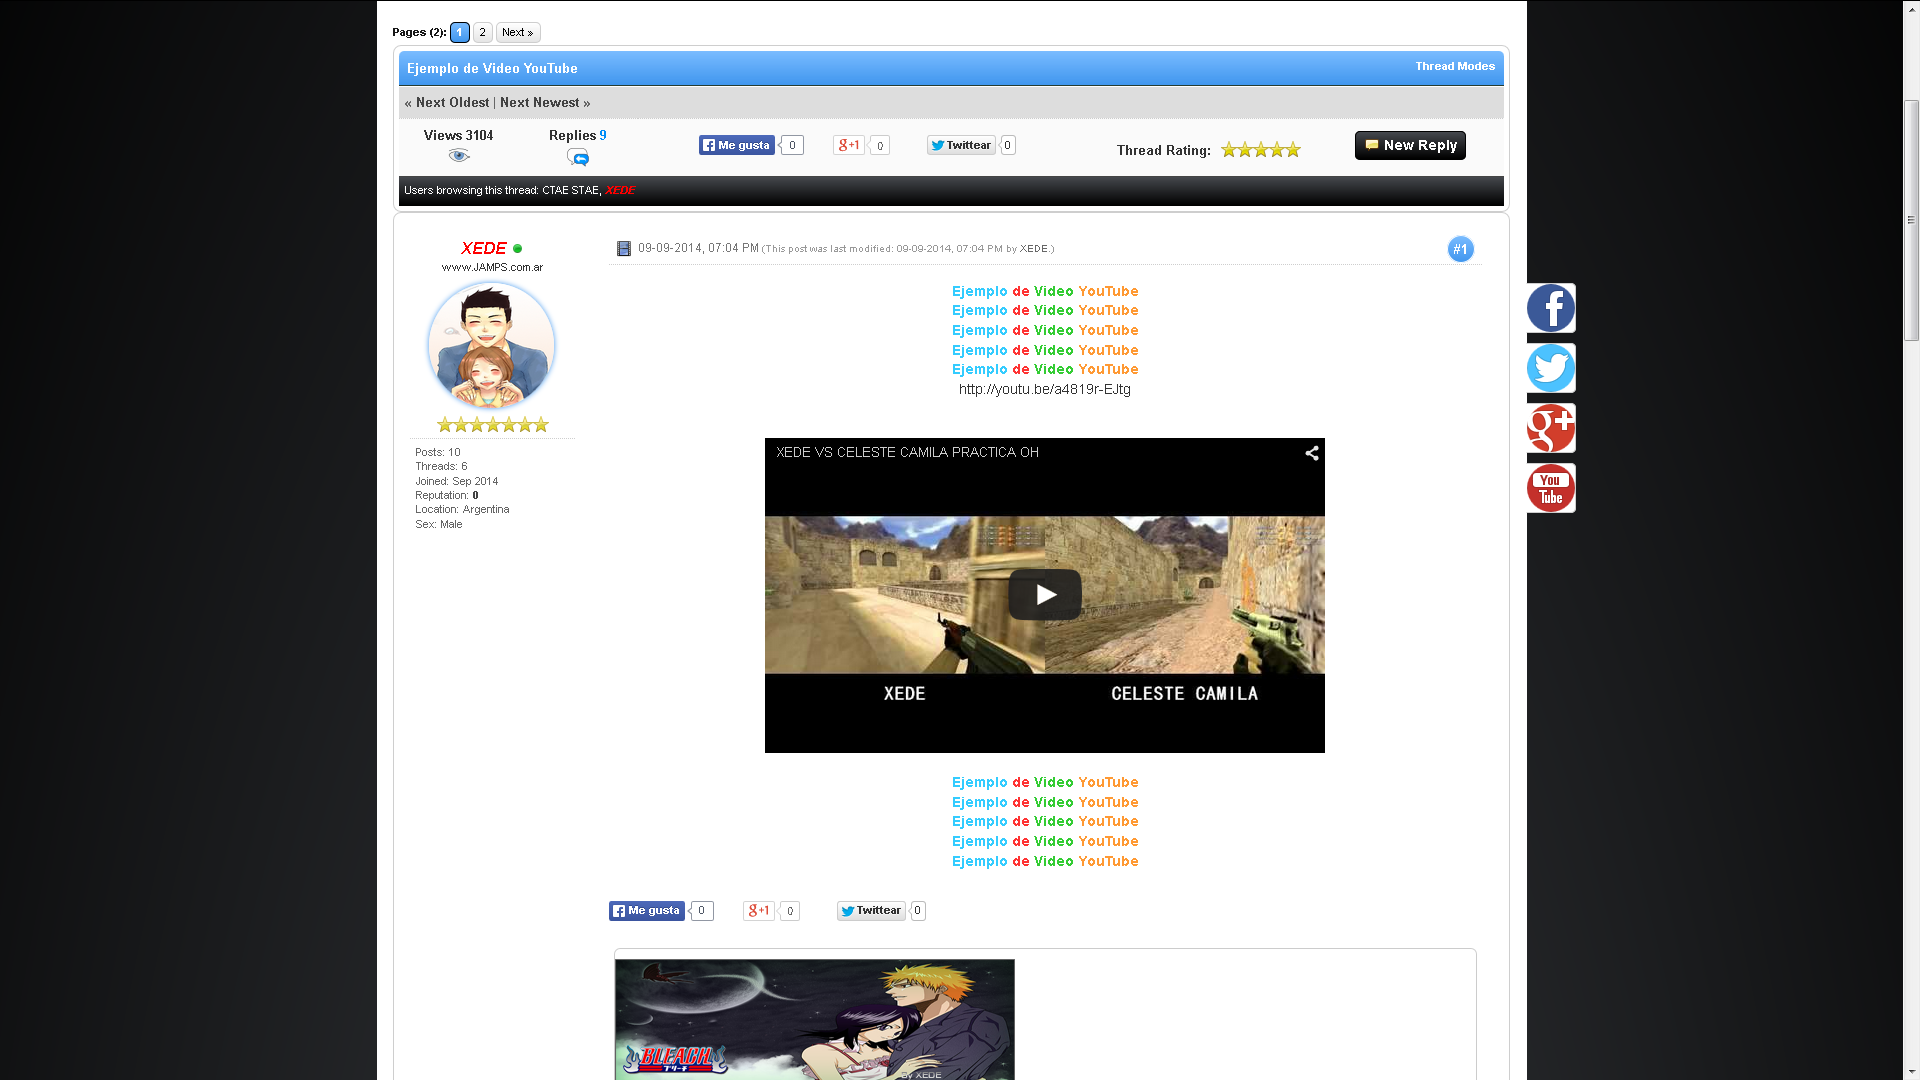Open the YouTube sidebar icon
Viewport: 1920px width, 1080px height.
coord(1550,488)
